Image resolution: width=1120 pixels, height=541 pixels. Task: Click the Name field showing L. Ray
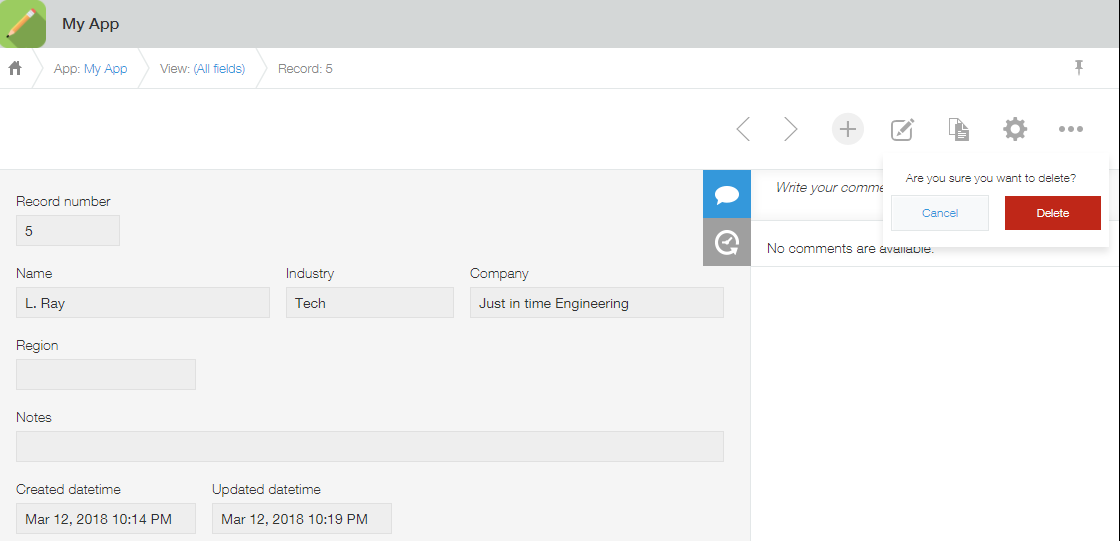click(x=143, y=302)
